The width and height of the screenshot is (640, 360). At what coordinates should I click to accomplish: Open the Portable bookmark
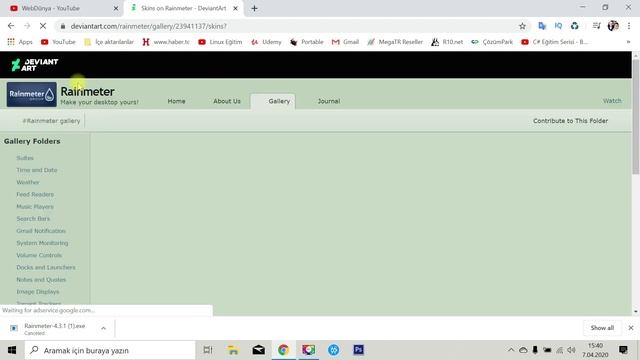pos(307,42)
